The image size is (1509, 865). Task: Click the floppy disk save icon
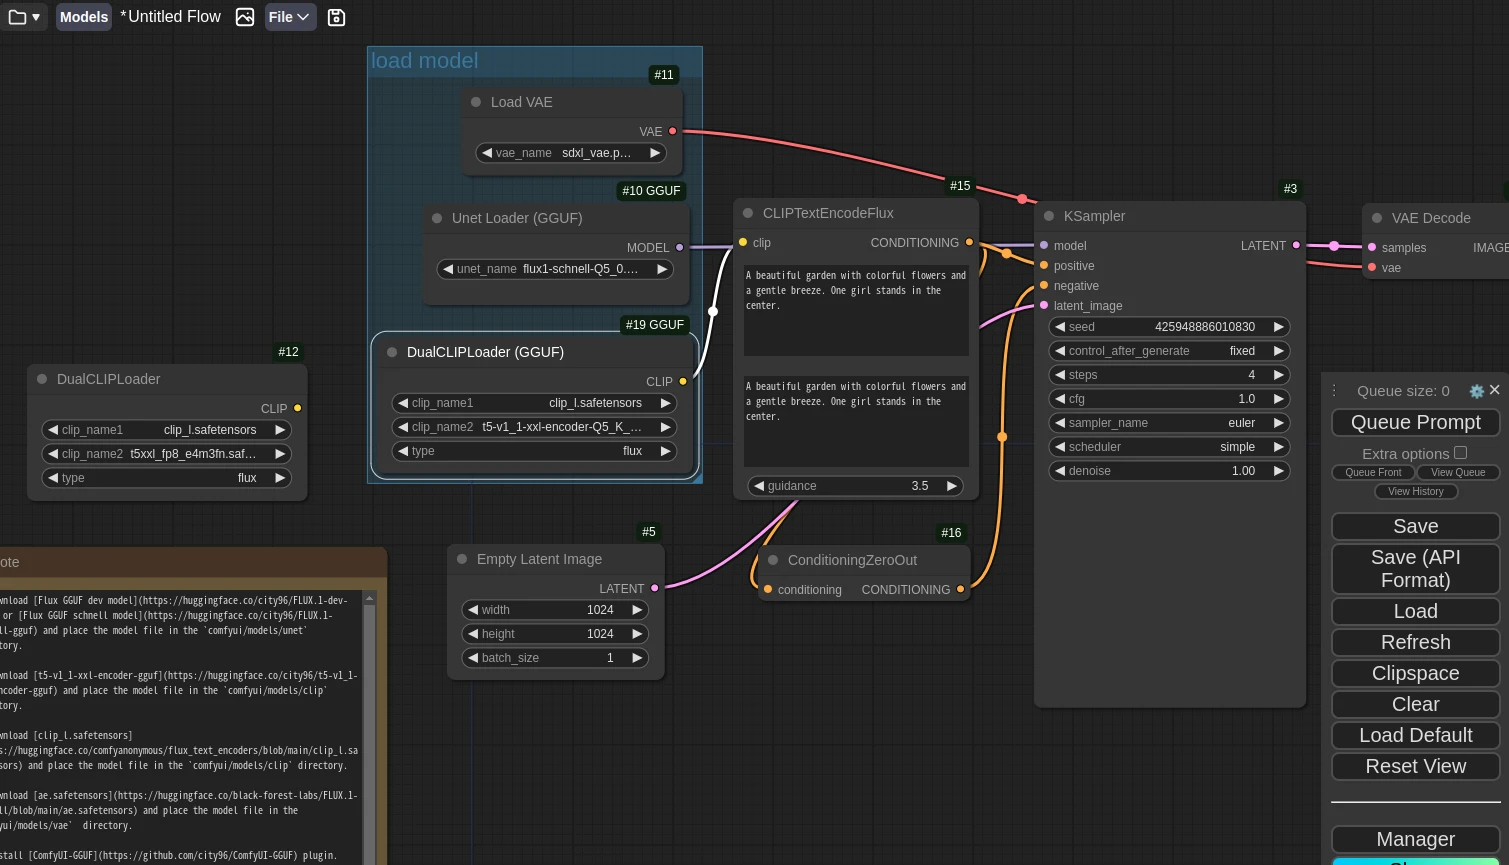click(336, 17)
